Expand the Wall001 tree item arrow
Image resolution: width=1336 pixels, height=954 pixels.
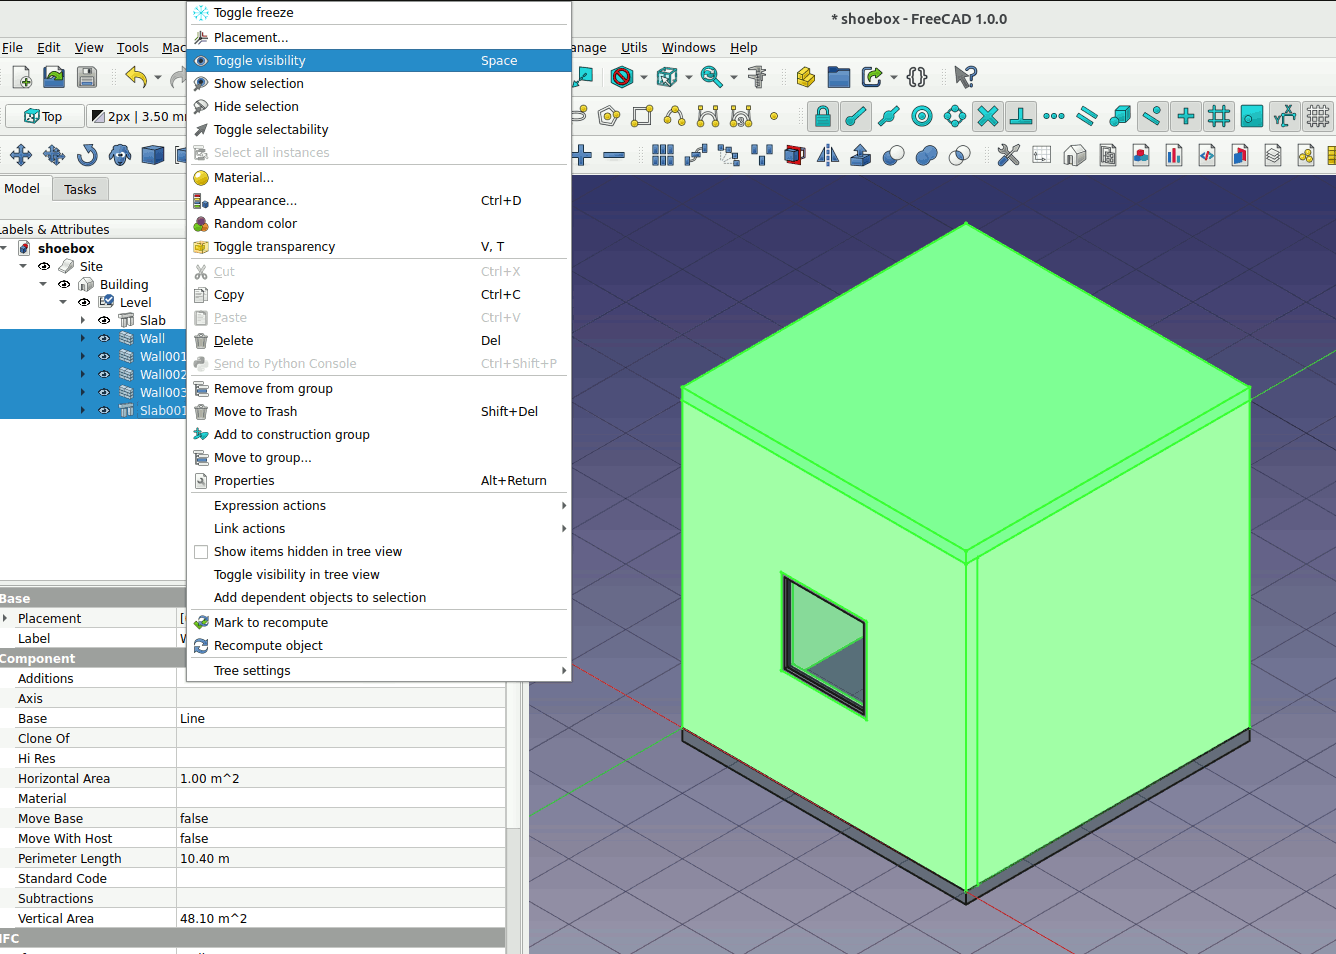pos(83,357)
